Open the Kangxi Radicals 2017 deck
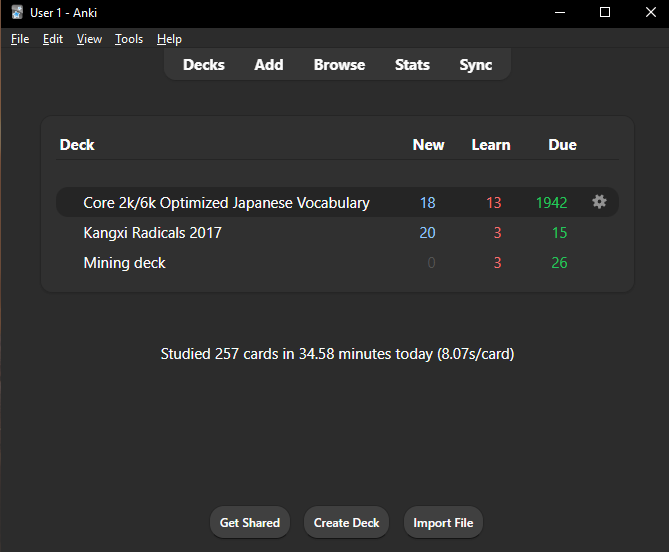This screenshot has height=552, width=669. [x=153, y=233]
